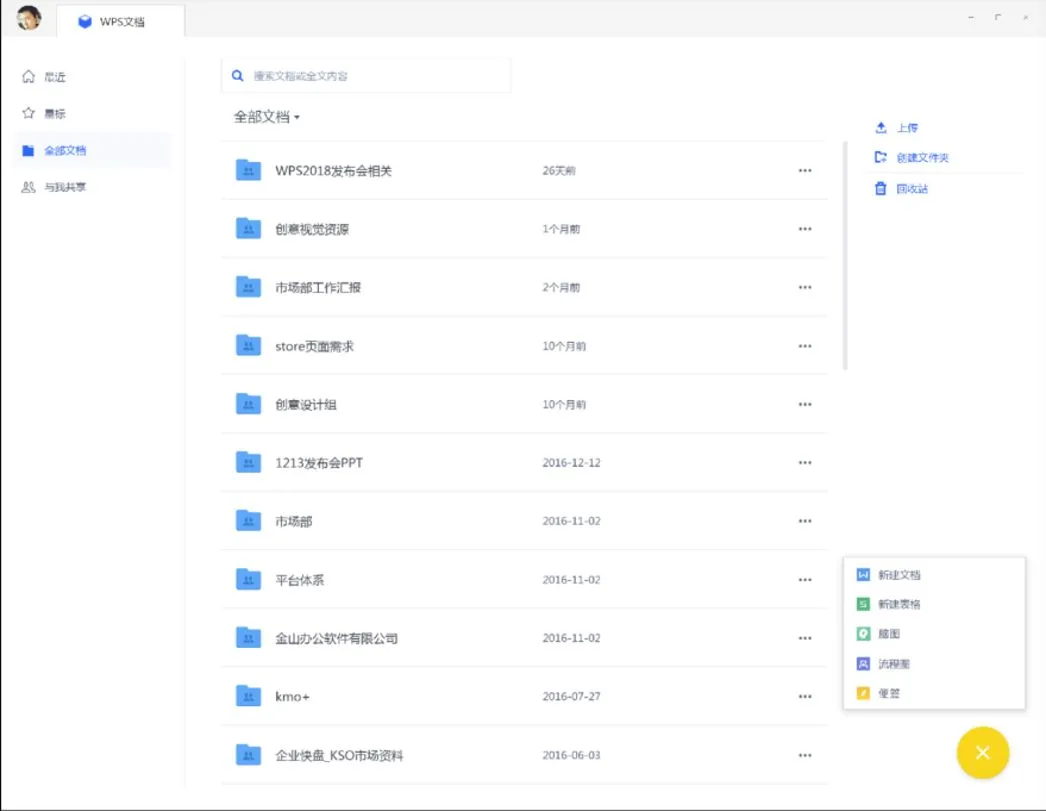The height and width of the screenshot is (811, 1046).
Task: Click the search magnifier icon
Action: (237, 76)
